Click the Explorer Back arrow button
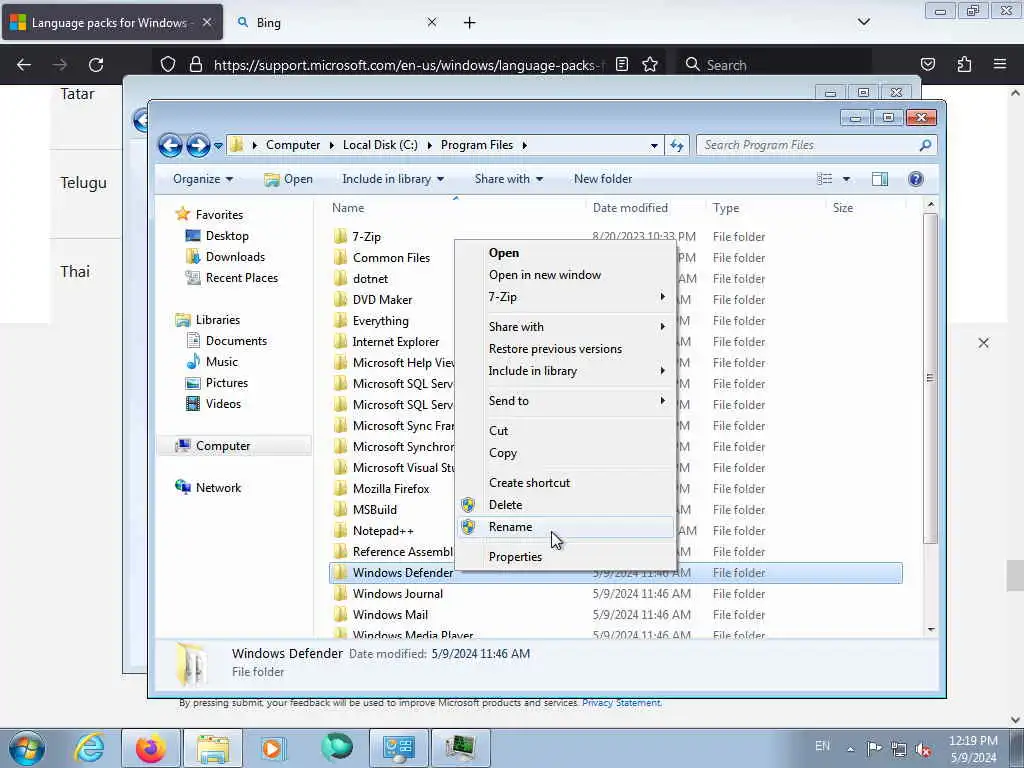The width and height of the screenshot is (1024, 768). 170,145
